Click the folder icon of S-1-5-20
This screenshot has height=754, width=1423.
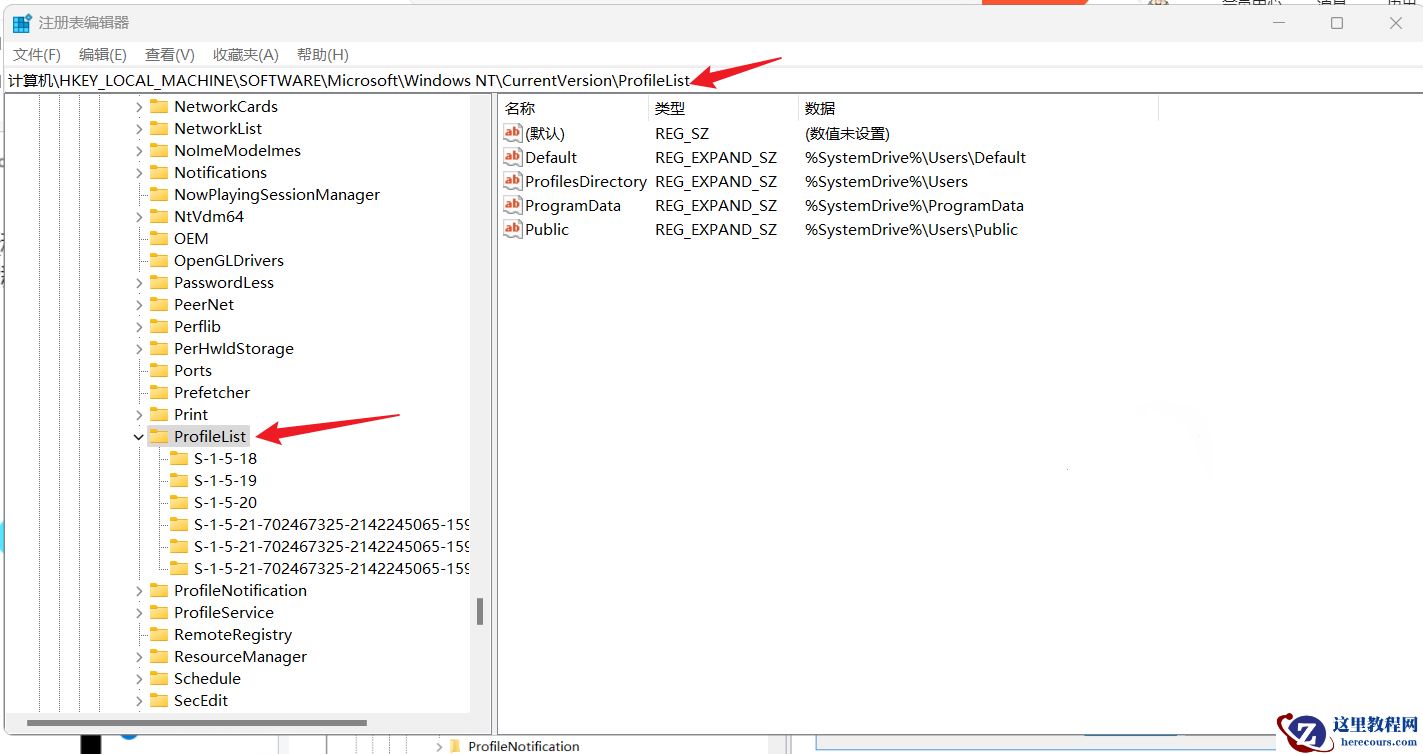[x=178, y=502]
